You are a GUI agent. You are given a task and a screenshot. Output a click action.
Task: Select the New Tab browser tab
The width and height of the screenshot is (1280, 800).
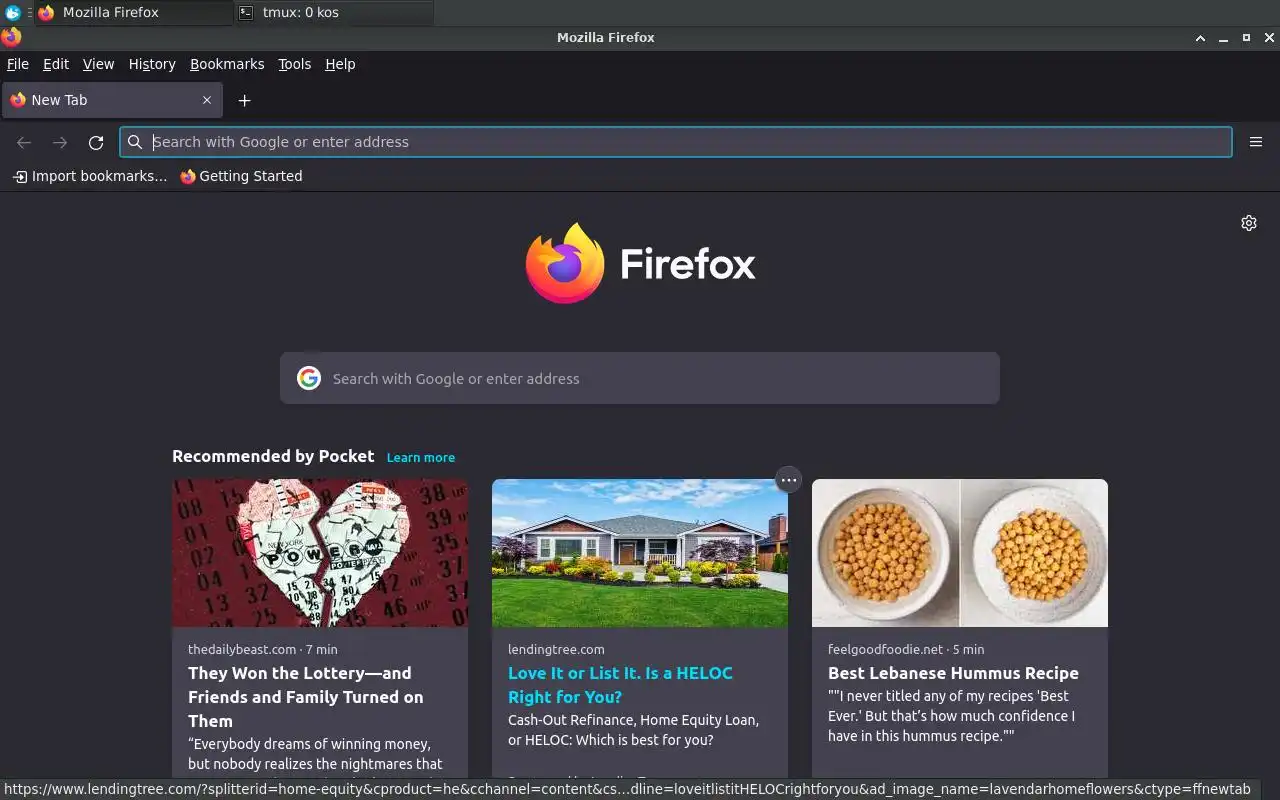(112, 100)
